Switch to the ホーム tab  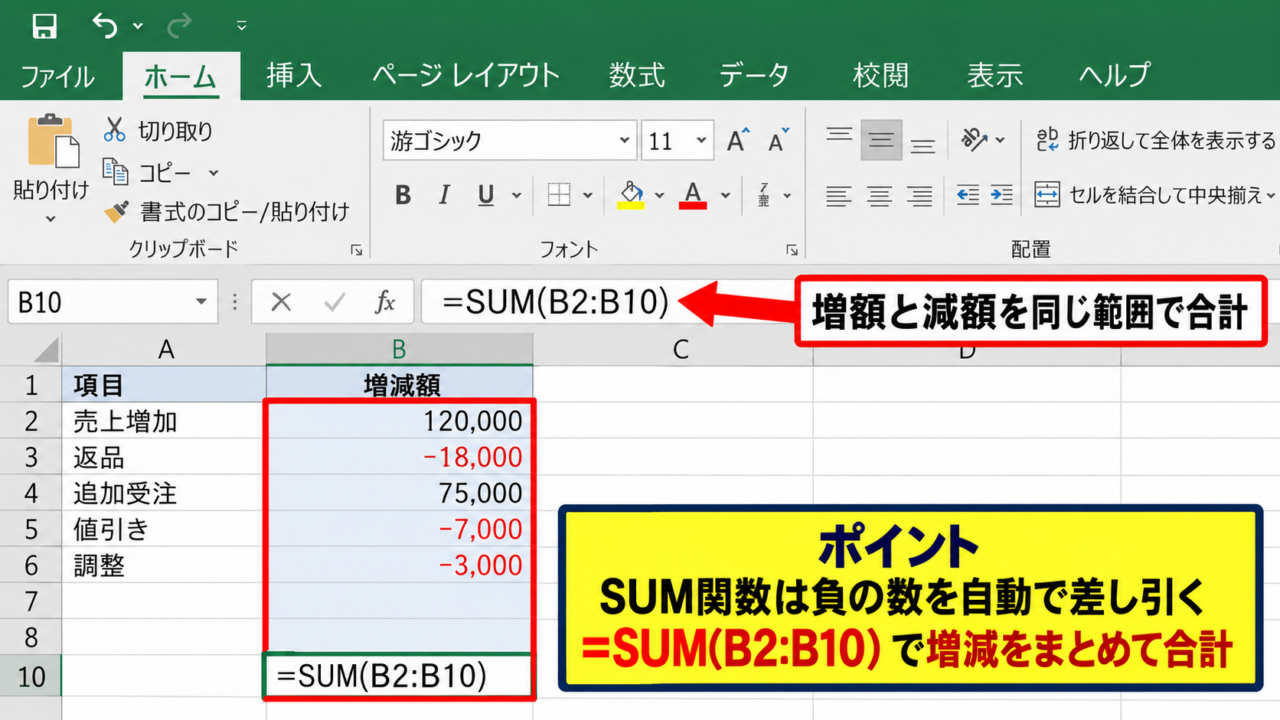180,76
